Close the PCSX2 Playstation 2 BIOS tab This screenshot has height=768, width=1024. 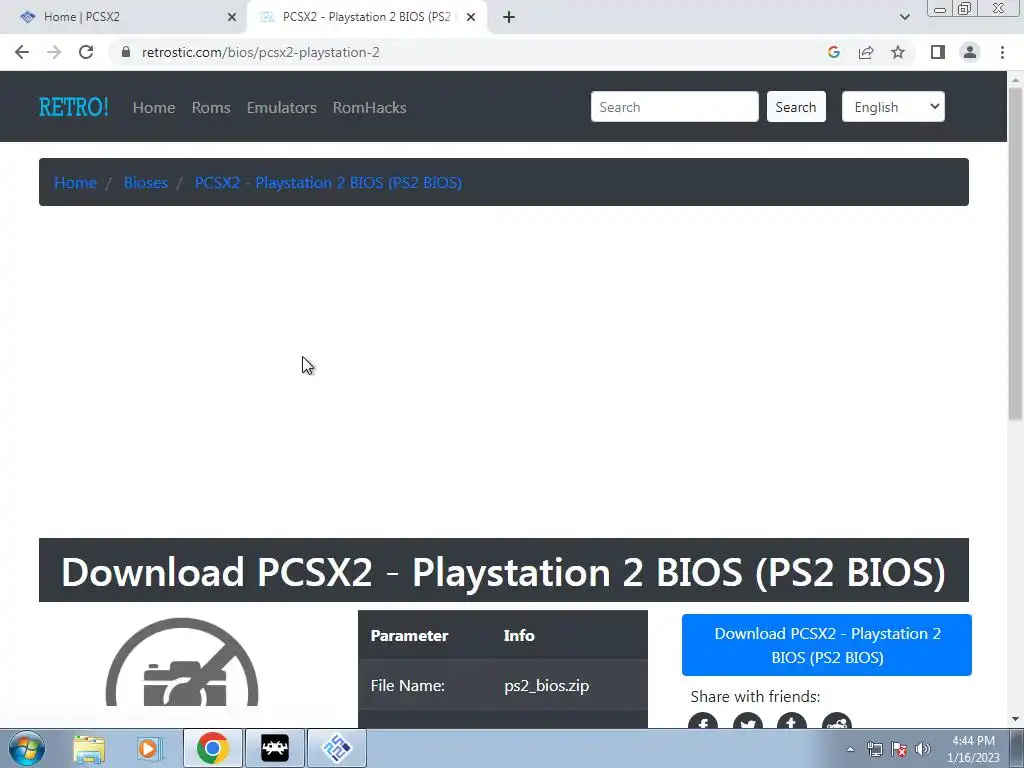[x=471, y=17]
